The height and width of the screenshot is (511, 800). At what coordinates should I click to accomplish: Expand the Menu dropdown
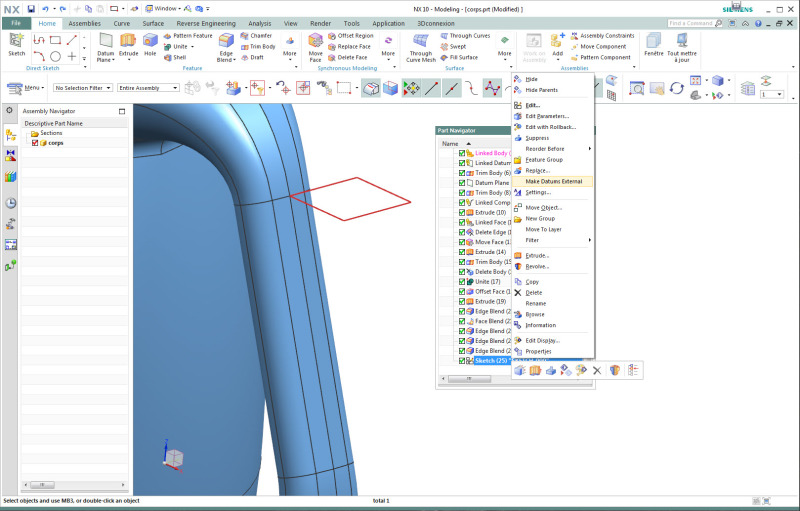26,88
